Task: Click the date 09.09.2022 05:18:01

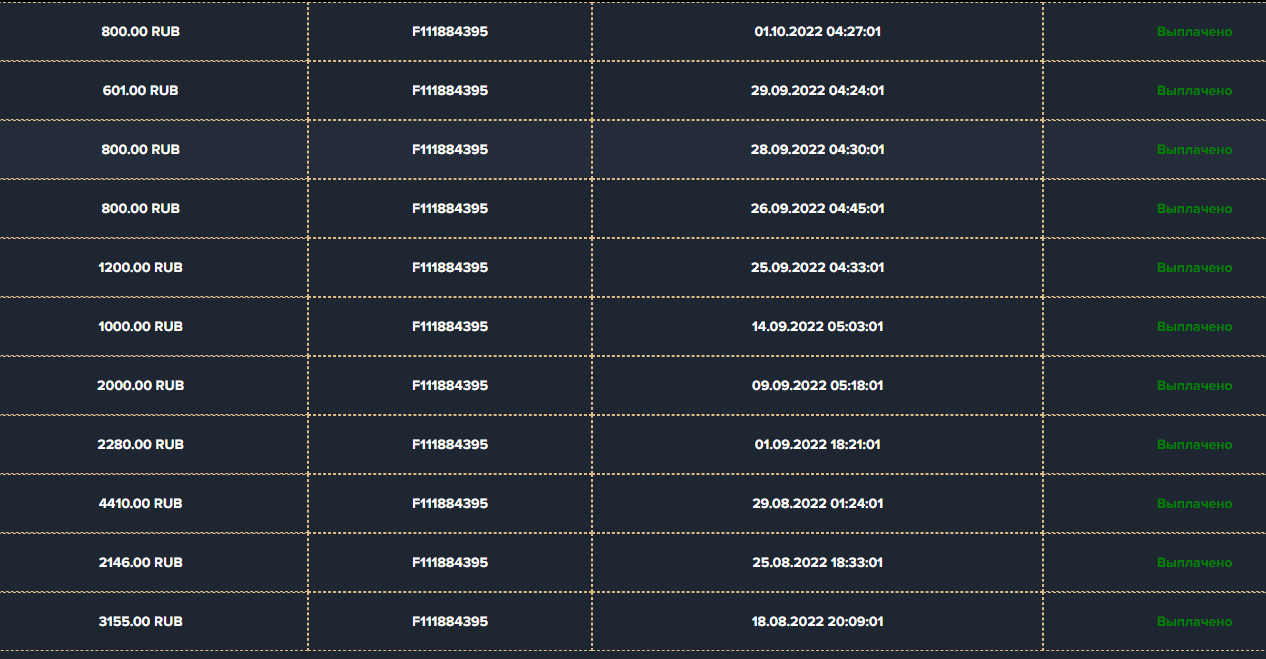Action: [817, 385]
